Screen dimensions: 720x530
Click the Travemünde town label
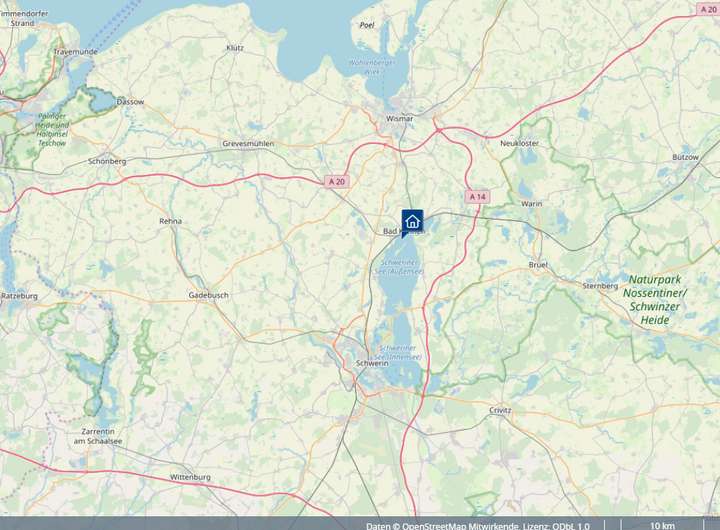(75, 52)
